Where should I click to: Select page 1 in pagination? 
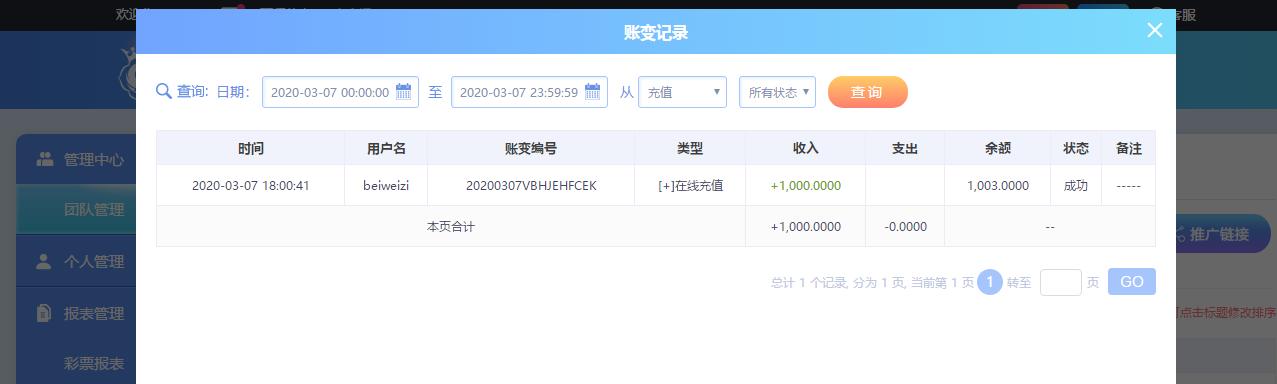[x=989, y=282]
